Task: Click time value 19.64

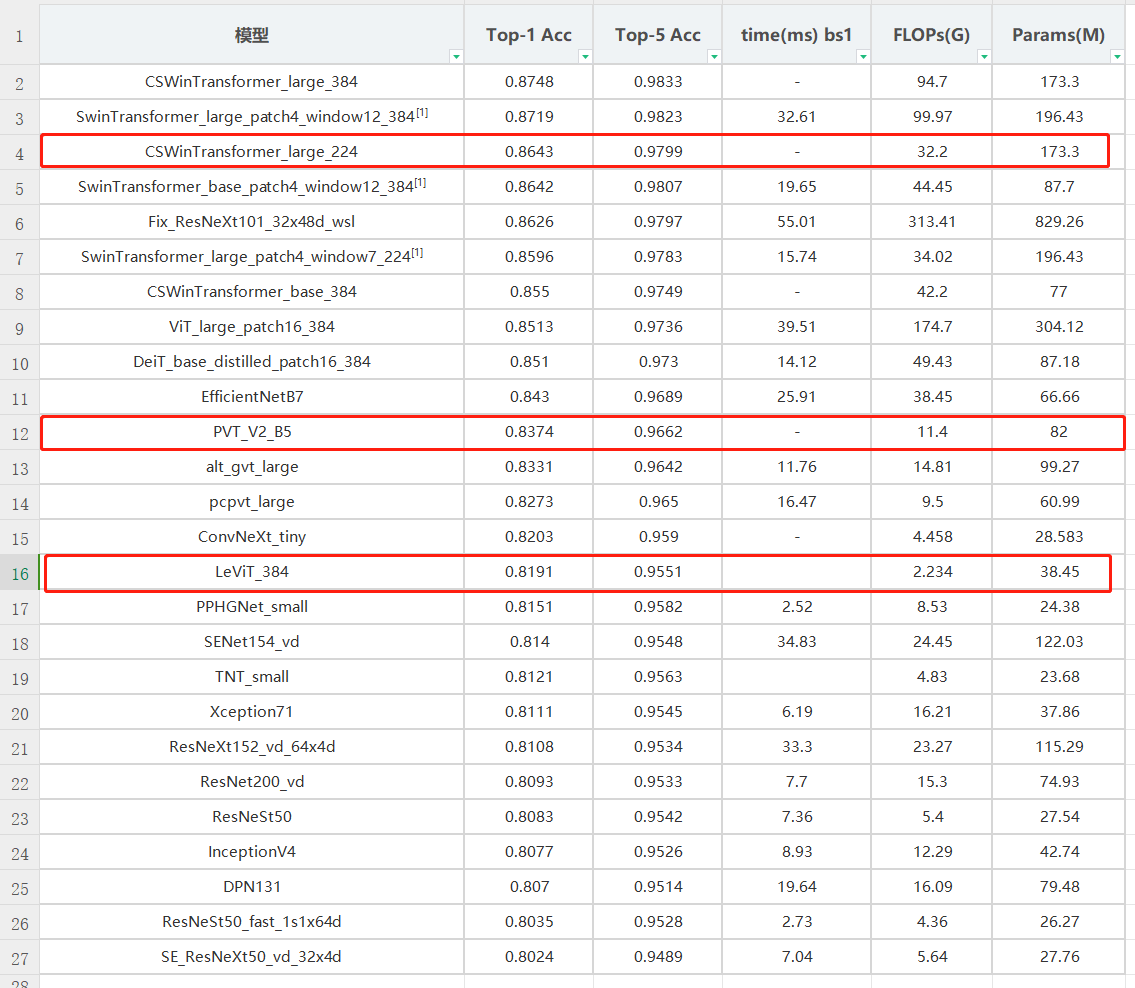Action: 796,887
